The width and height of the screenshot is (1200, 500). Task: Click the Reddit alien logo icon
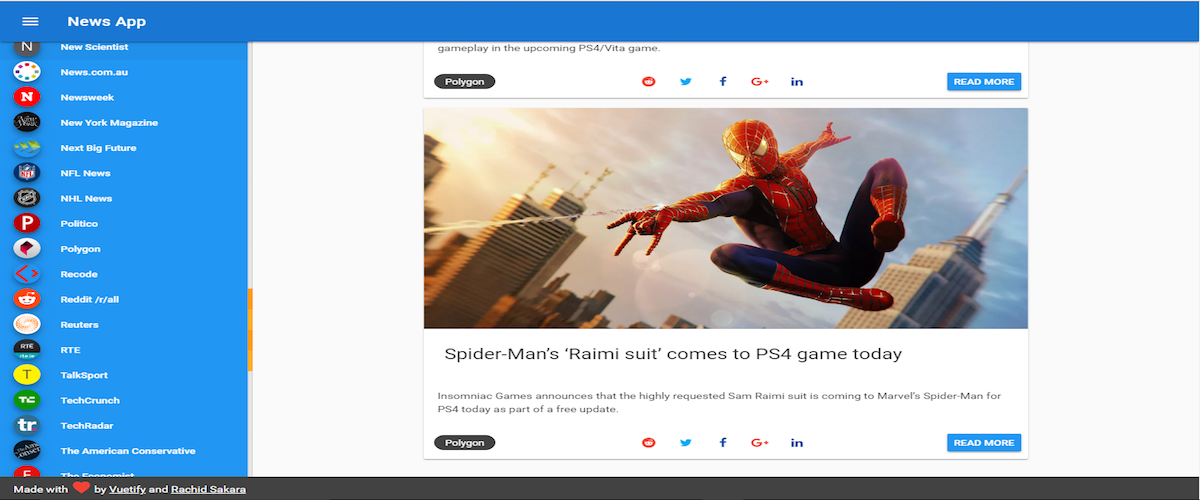[x=27, y=299]
